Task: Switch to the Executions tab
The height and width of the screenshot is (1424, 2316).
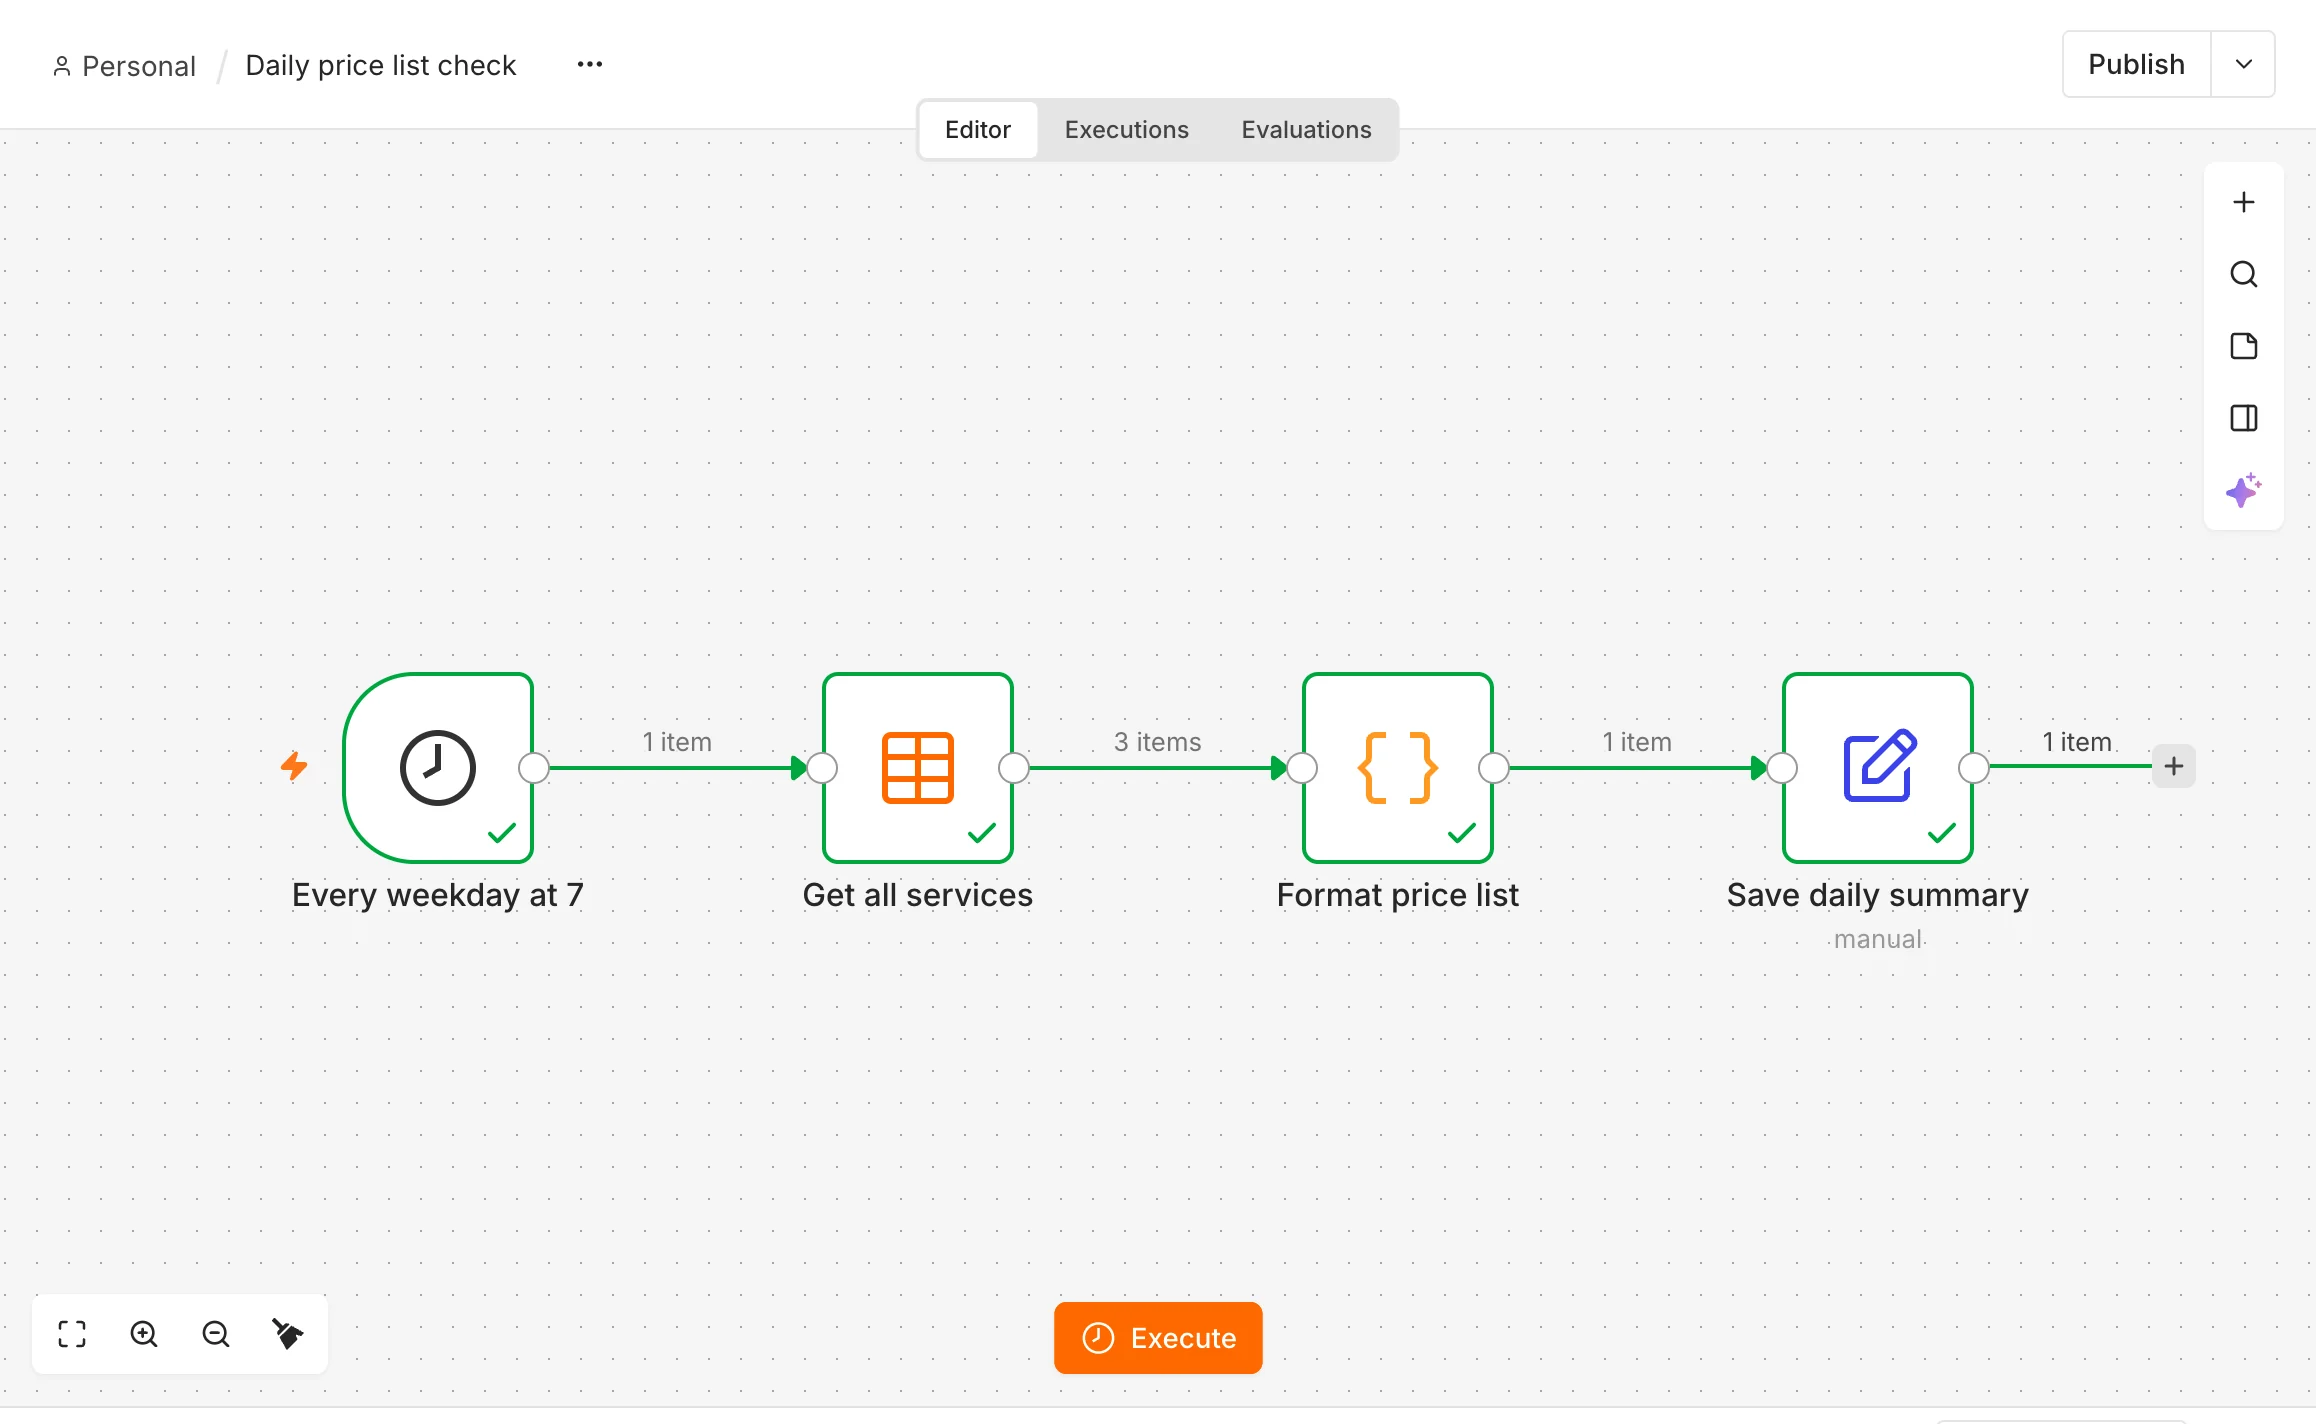Action: [x=1126, y=130]
